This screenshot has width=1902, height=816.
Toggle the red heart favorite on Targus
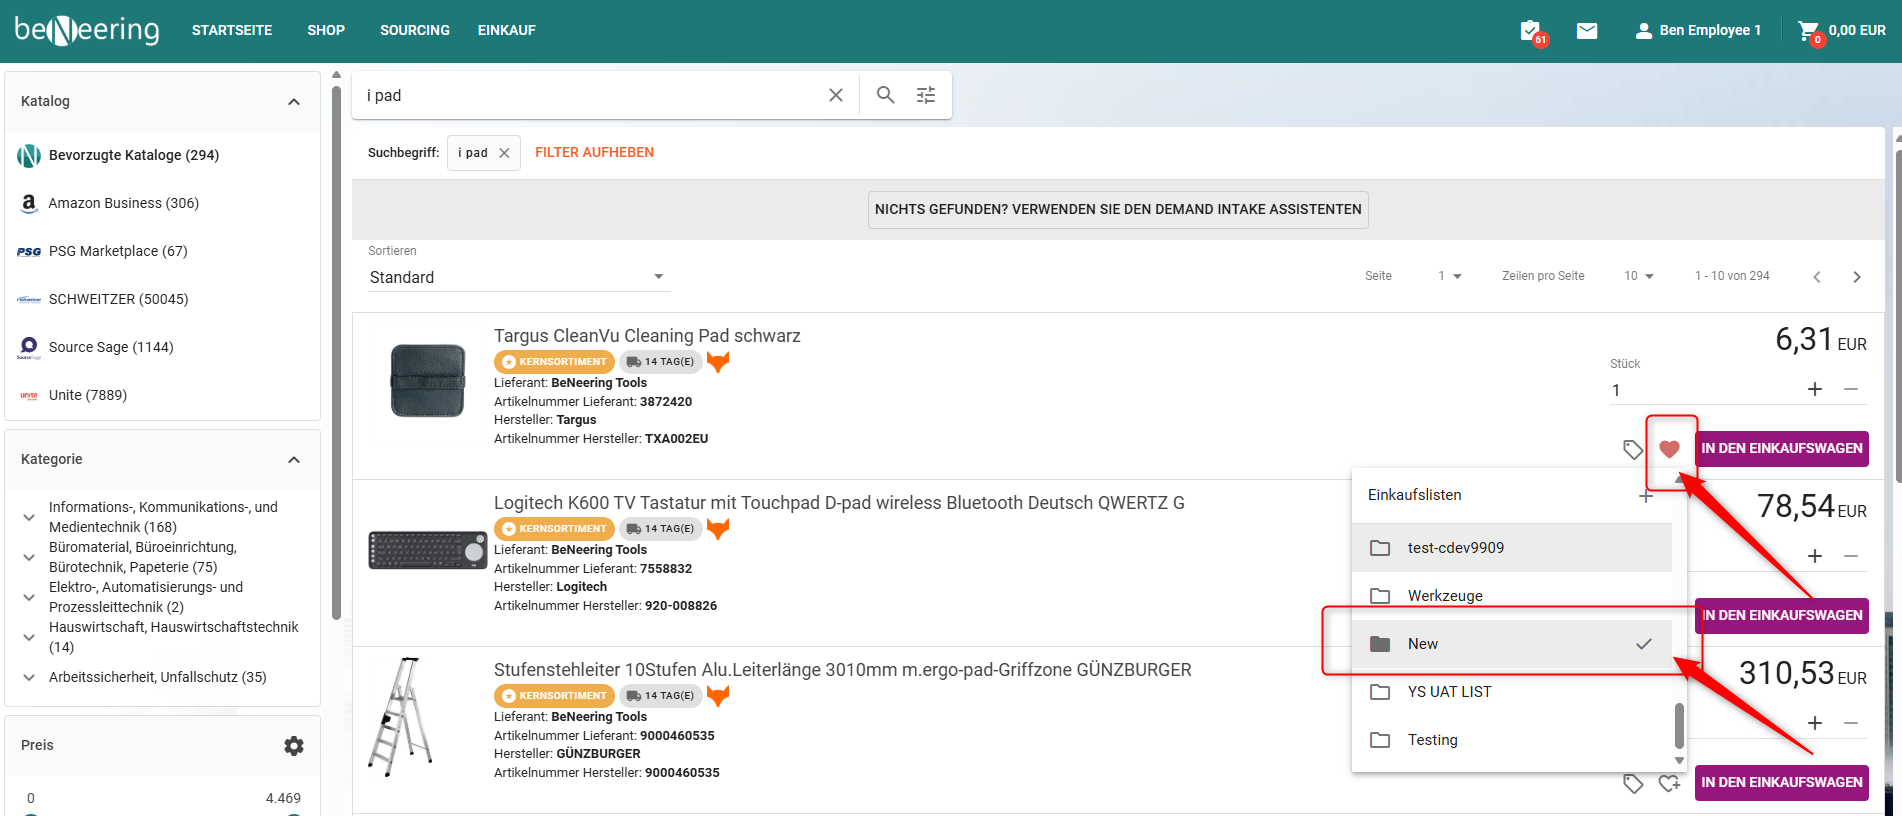point(1669,449)
